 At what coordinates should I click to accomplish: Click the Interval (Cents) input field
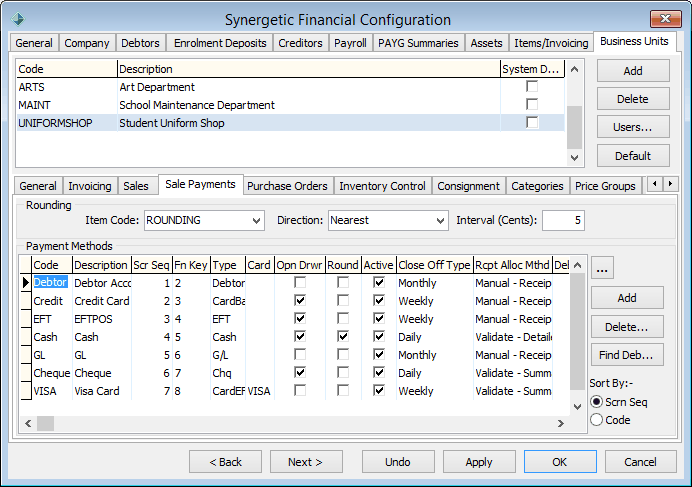563,220
